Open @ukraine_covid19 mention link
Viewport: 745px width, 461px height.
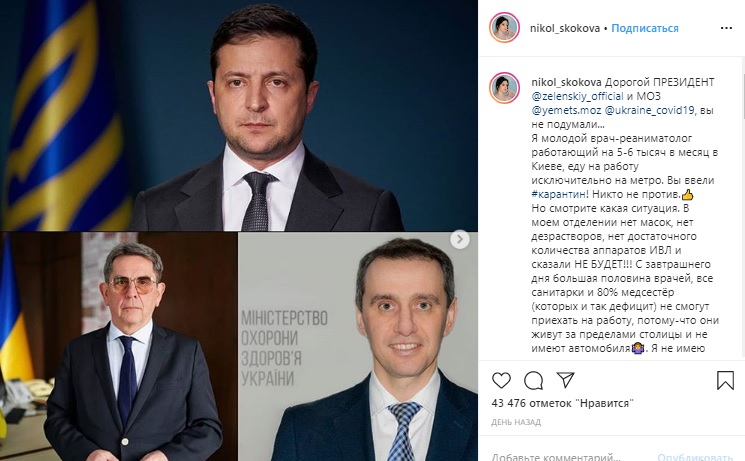[x=649, y=110]
